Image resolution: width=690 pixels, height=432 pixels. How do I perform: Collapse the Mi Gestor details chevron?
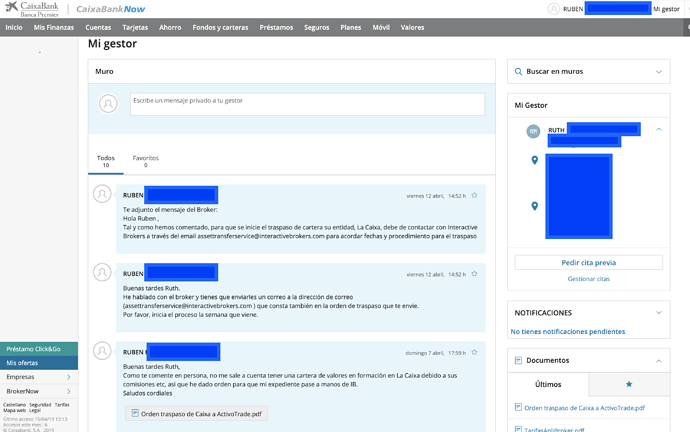coord(659,129)
